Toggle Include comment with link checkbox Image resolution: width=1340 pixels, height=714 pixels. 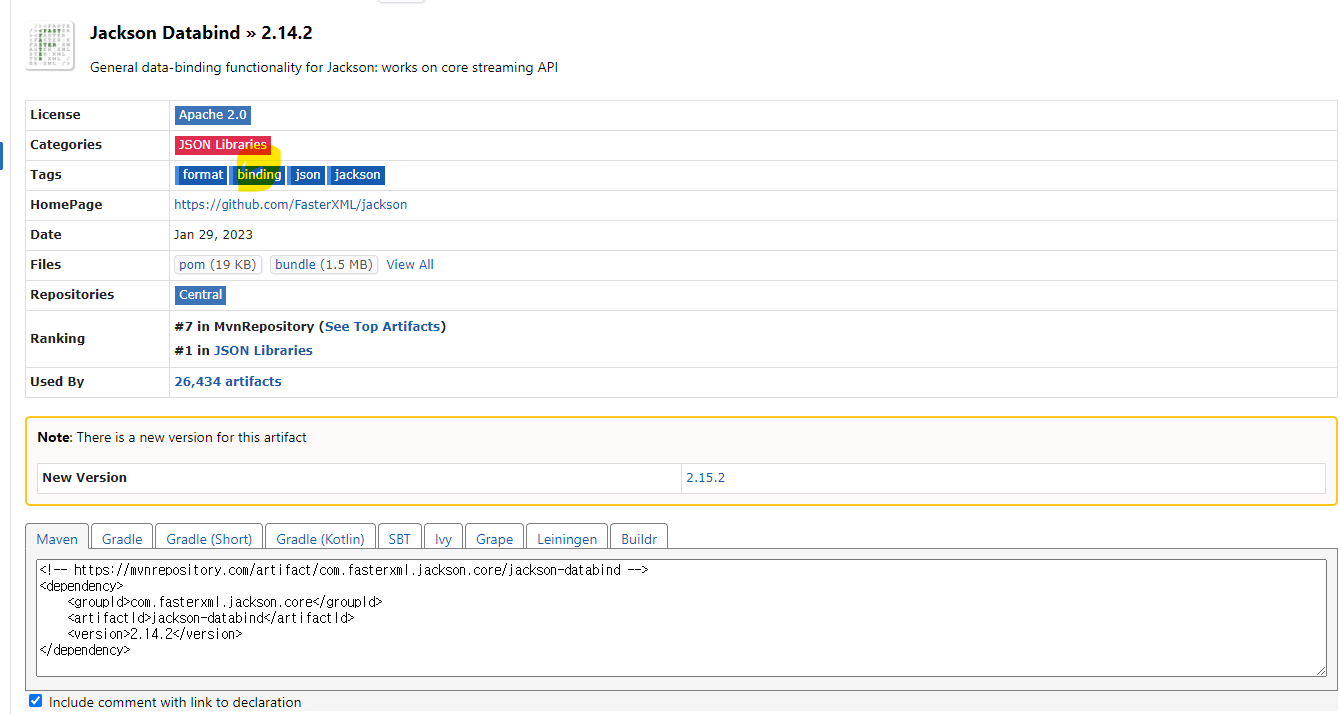36,701
